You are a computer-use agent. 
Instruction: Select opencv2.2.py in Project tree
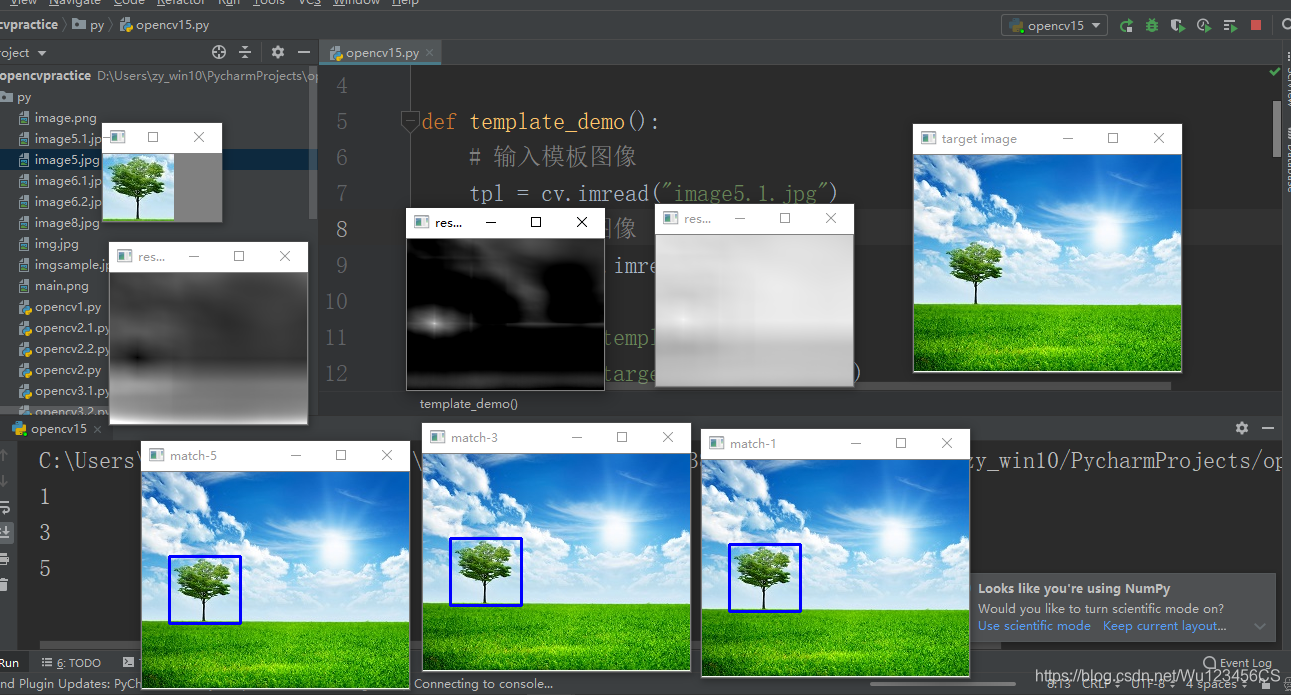(x=64, y=349)
